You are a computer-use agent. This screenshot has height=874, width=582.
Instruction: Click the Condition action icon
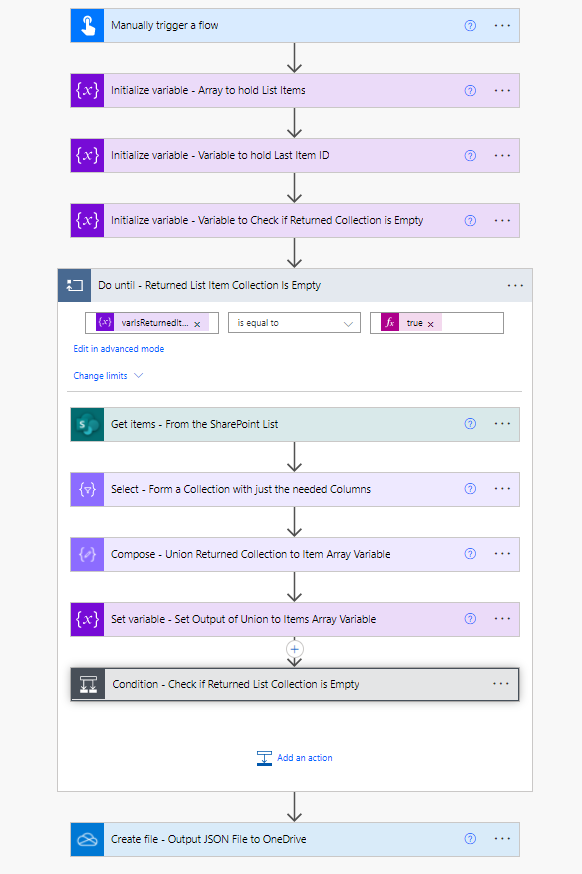[89, 684]
